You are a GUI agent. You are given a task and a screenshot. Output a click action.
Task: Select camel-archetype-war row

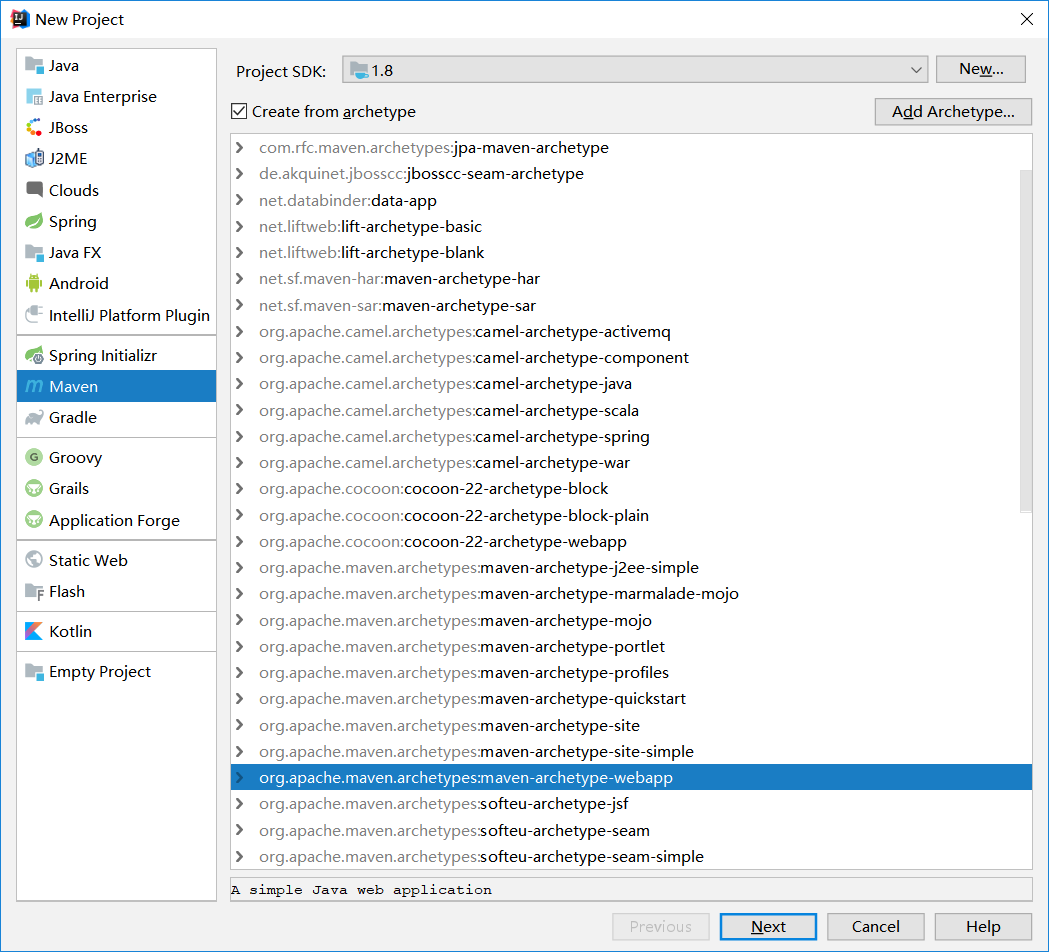click(x=631, y=462)
